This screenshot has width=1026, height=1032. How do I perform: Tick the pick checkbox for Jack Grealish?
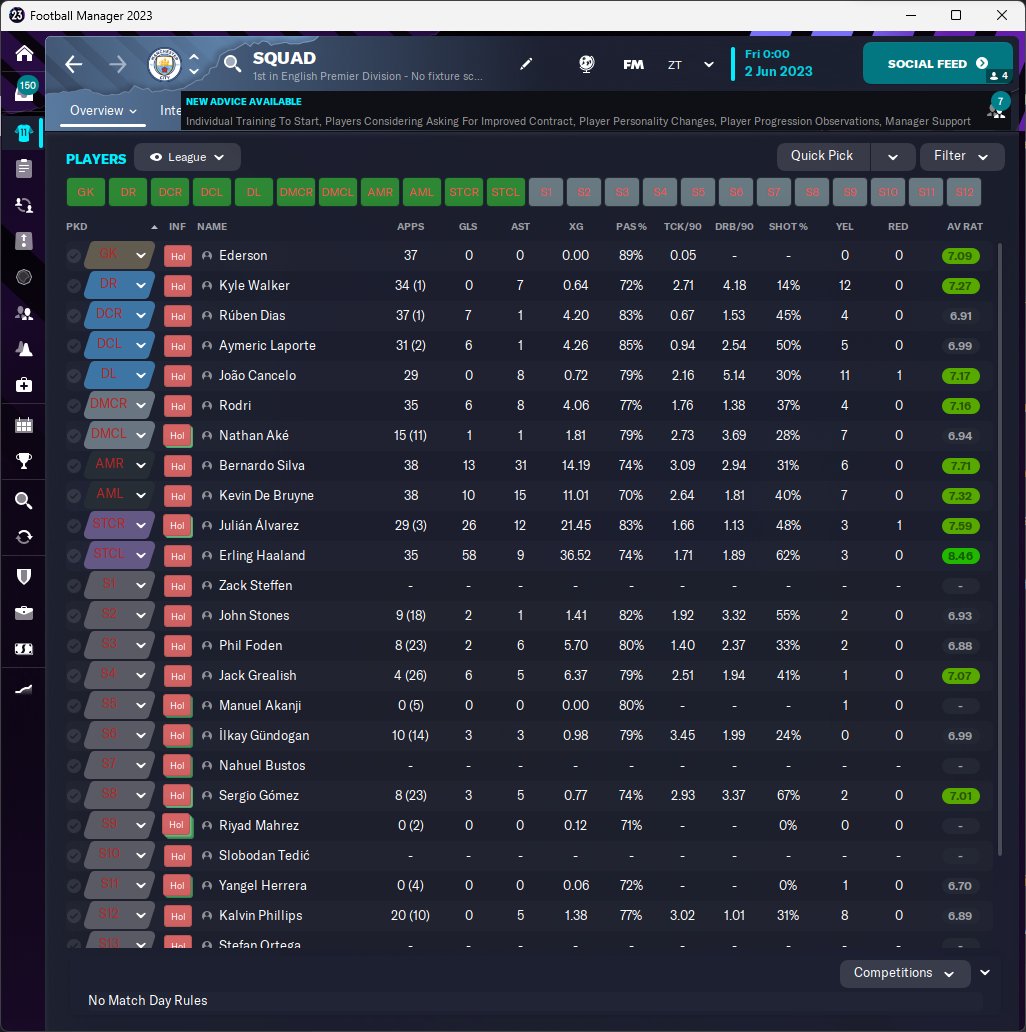(74, 676)
